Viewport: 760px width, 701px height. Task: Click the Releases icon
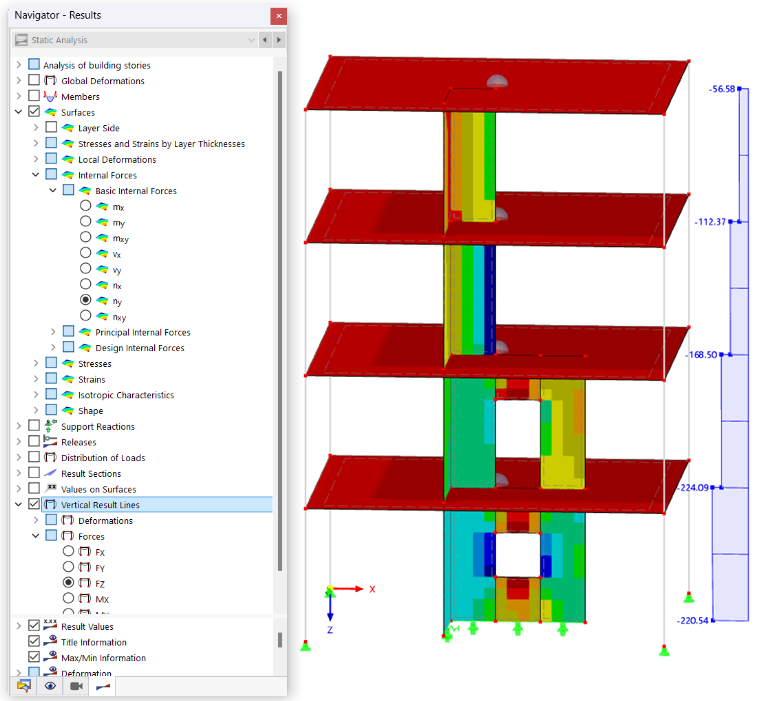(x=50, y=442)
